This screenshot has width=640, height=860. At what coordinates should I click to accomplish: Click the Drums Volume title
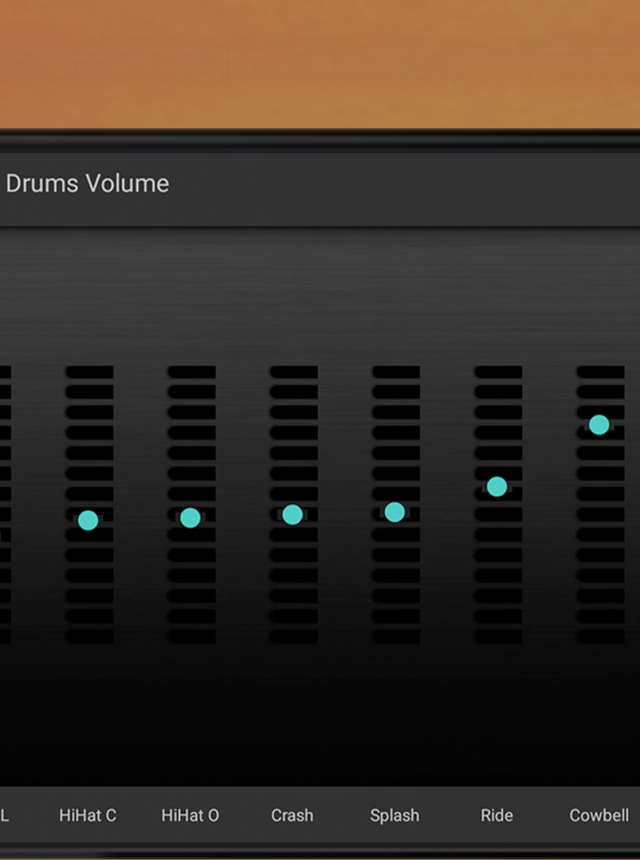point(88,184)
